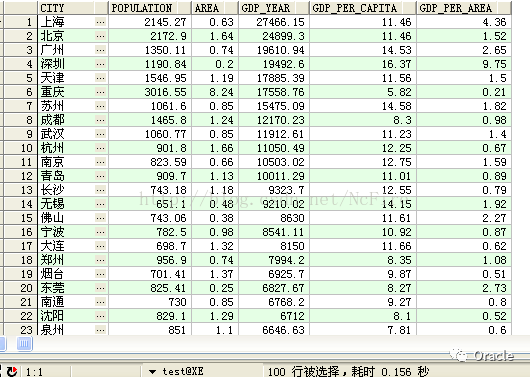Image resolution: width=530 pixels, height=377 pixels.
Task: Open the test@XE connection dropdown arrow
Action: pos(152,372)
